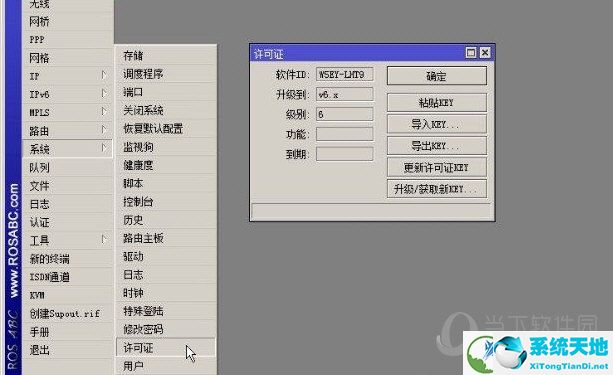The height and width of the screenshot is (375, 613).
Task: Open the PPP menu item
Action: pyautogui.click(x=67, y=39)
